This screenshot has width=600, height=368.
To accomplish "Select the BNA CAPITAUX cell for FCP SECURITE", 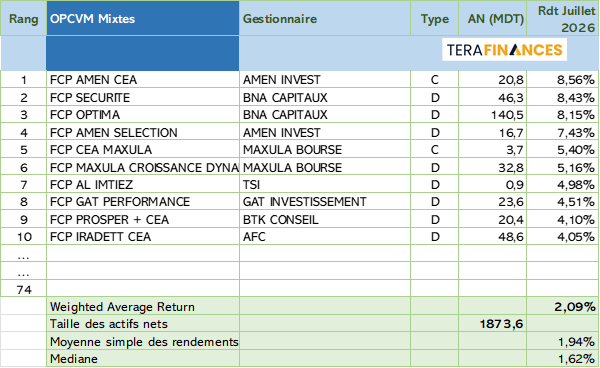I will (325, 98).
